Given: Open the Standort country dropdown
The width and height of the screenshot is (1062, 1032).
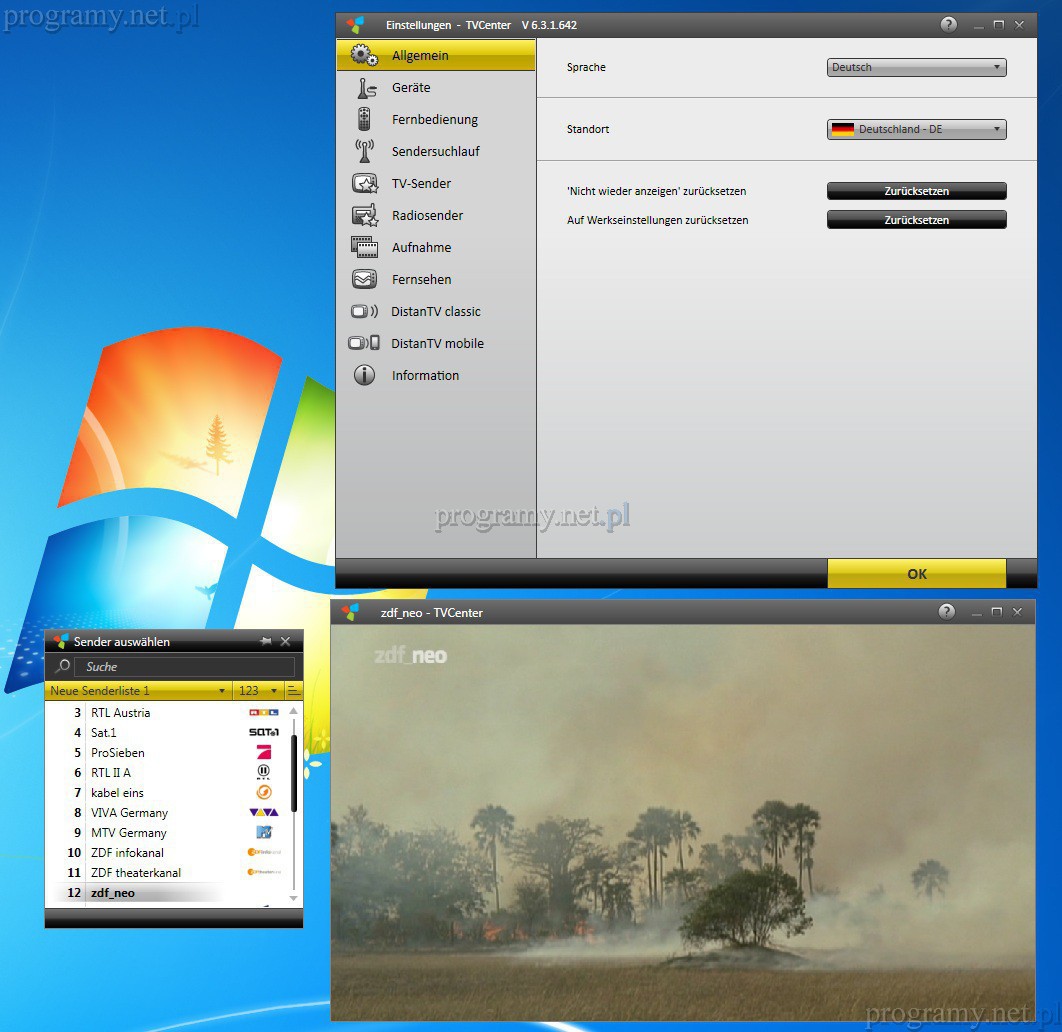Looking at the screenshot, I should [x=917, y=130].
